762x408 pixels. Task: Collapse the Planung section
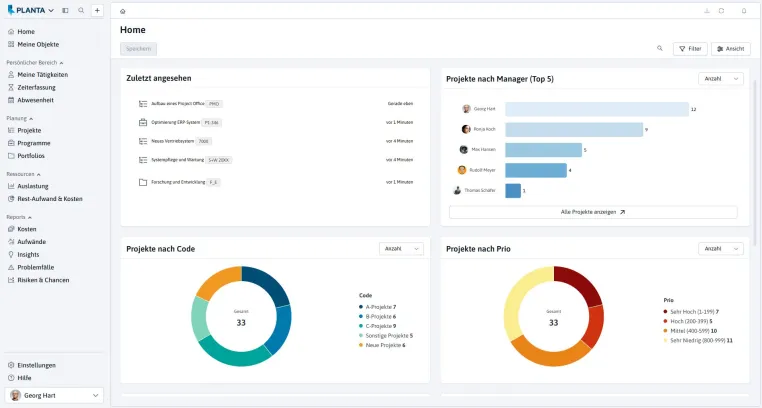(19, 119)
